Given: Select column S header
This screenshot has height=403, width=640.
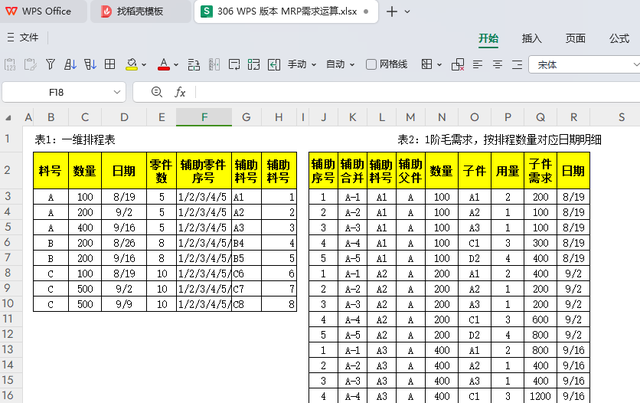Looking at the screenshot, I should tap(621, 118).
